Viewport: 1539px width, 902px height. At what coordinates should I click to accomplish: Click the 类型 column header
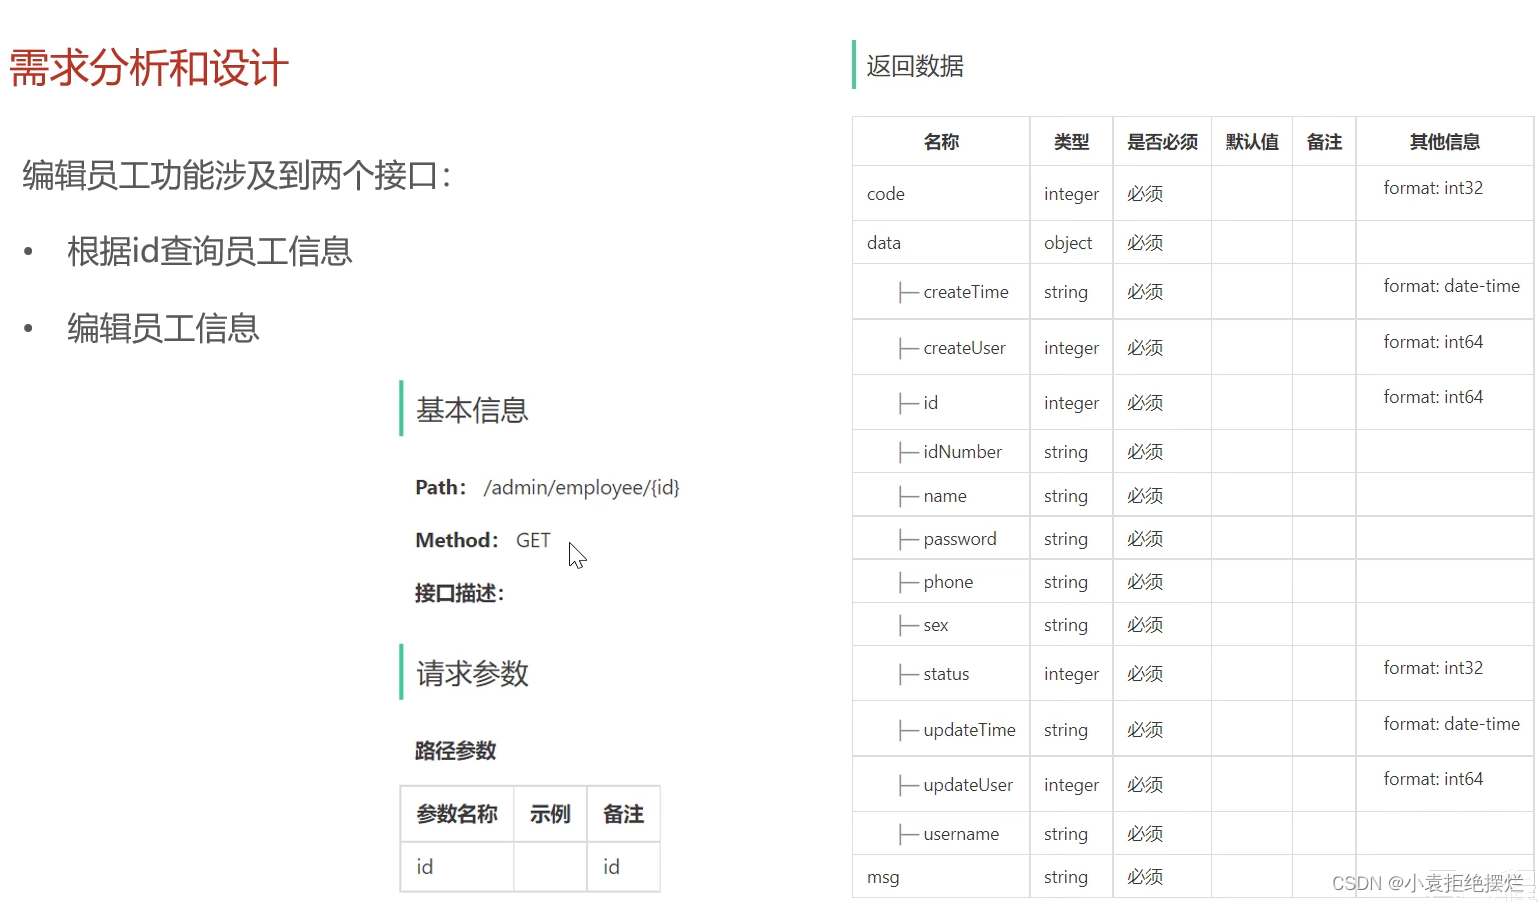1070,141
